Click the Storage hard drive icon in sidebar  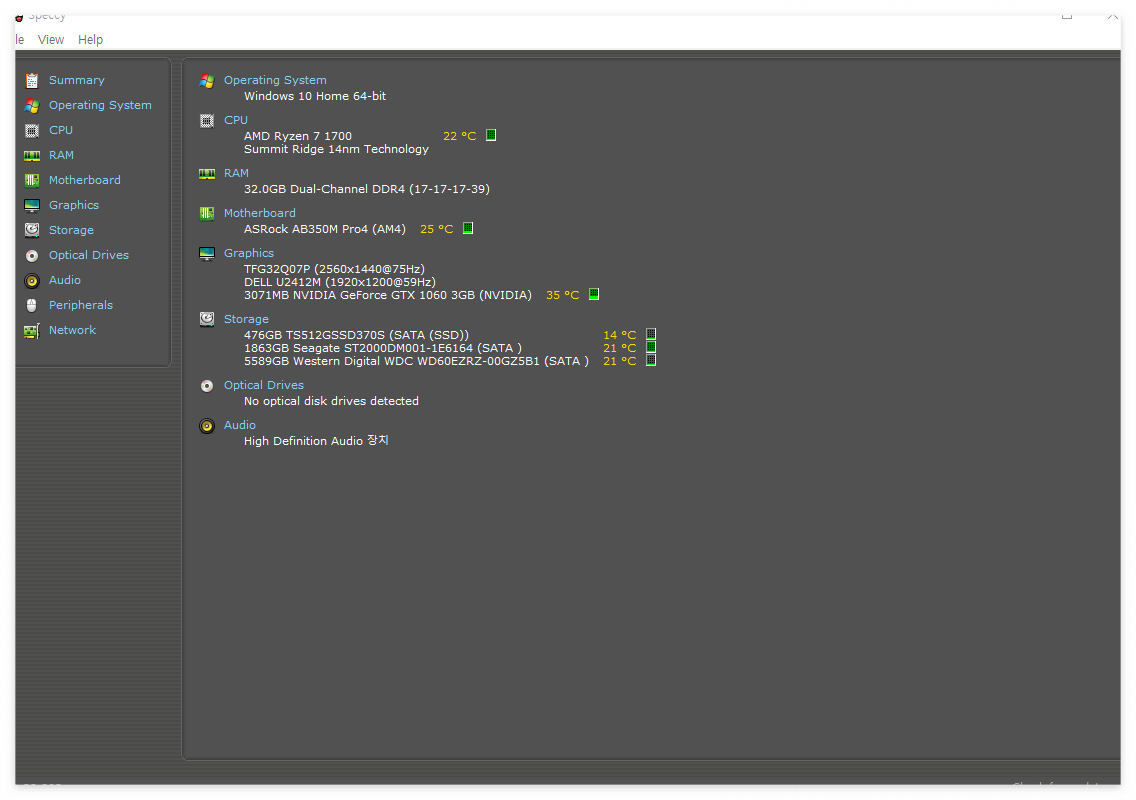coord(32,230)
